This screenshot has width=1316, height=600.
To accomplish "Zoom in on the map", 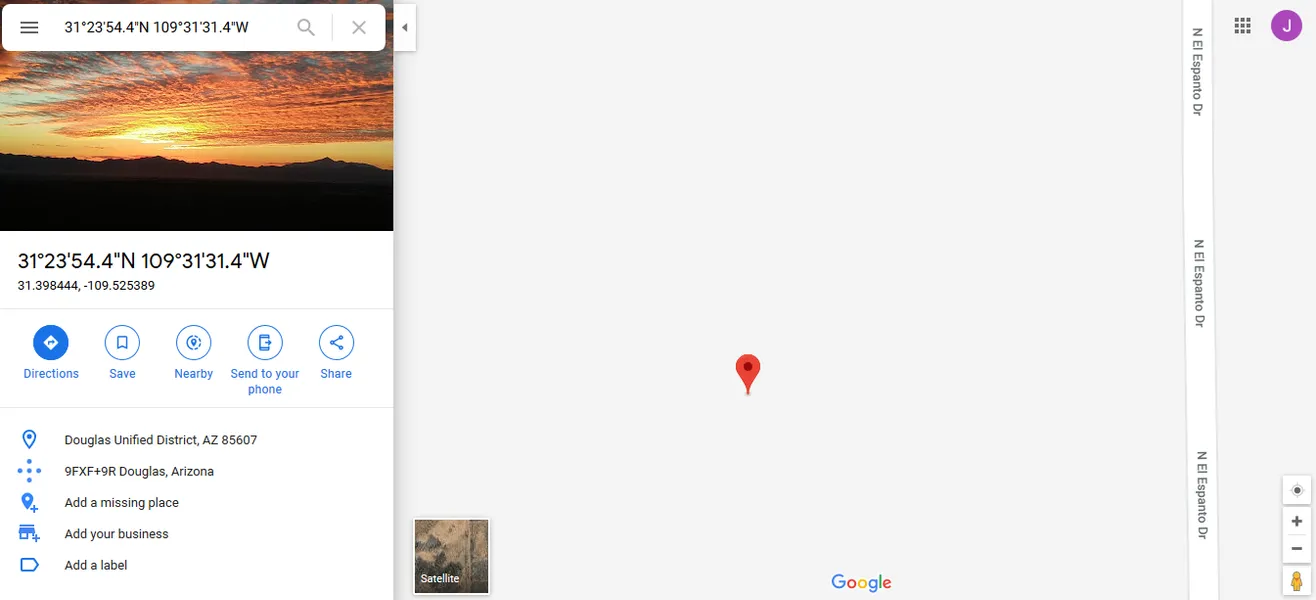I will coord(1297,521).
